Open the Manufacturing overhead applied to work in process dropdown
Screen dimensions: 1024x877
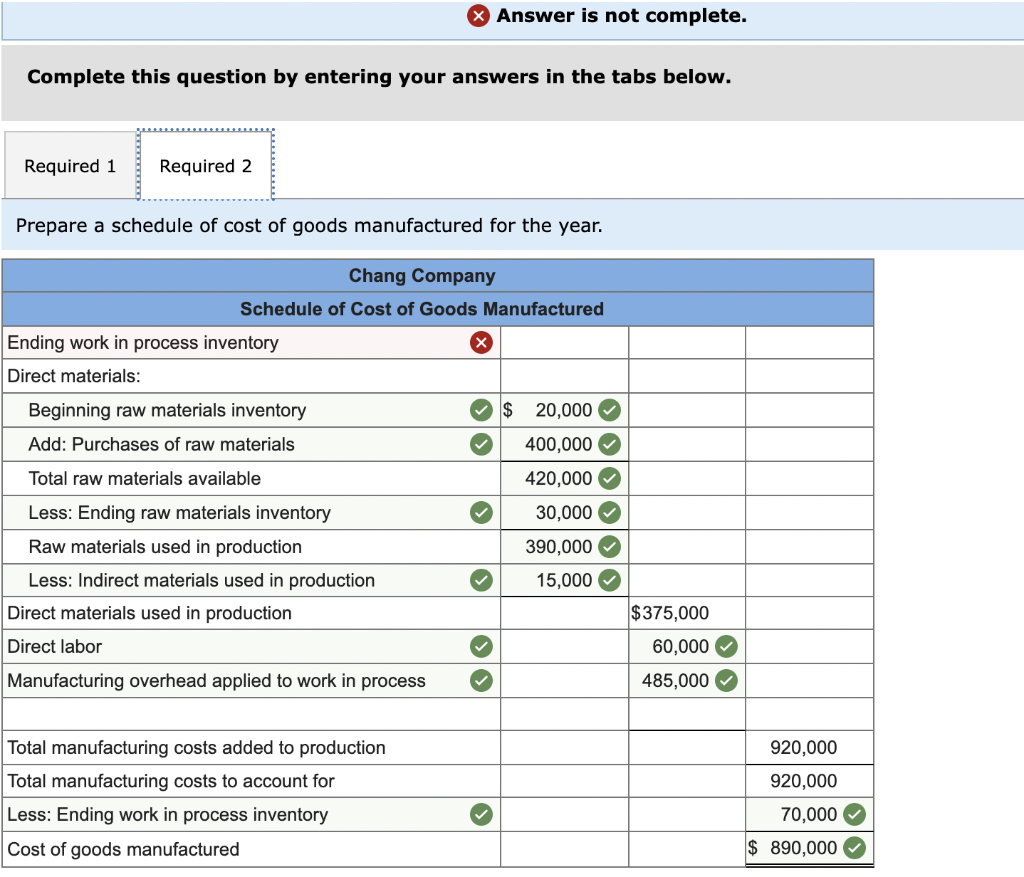[x=251, y=680]
